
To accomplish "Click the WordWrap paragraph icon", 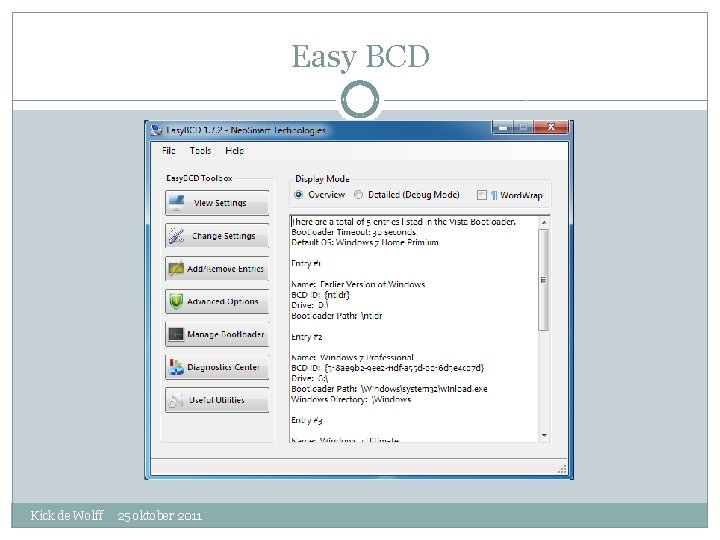I will pos(494,195).
